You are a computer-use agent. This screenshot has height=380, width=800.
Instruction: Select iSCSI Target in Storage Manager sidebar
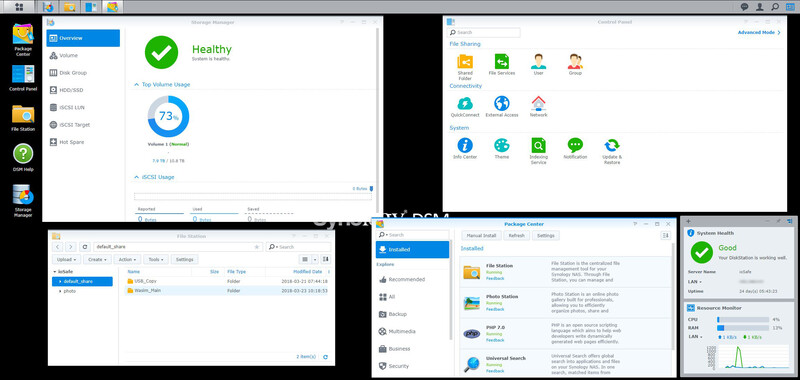coord(83,125)
